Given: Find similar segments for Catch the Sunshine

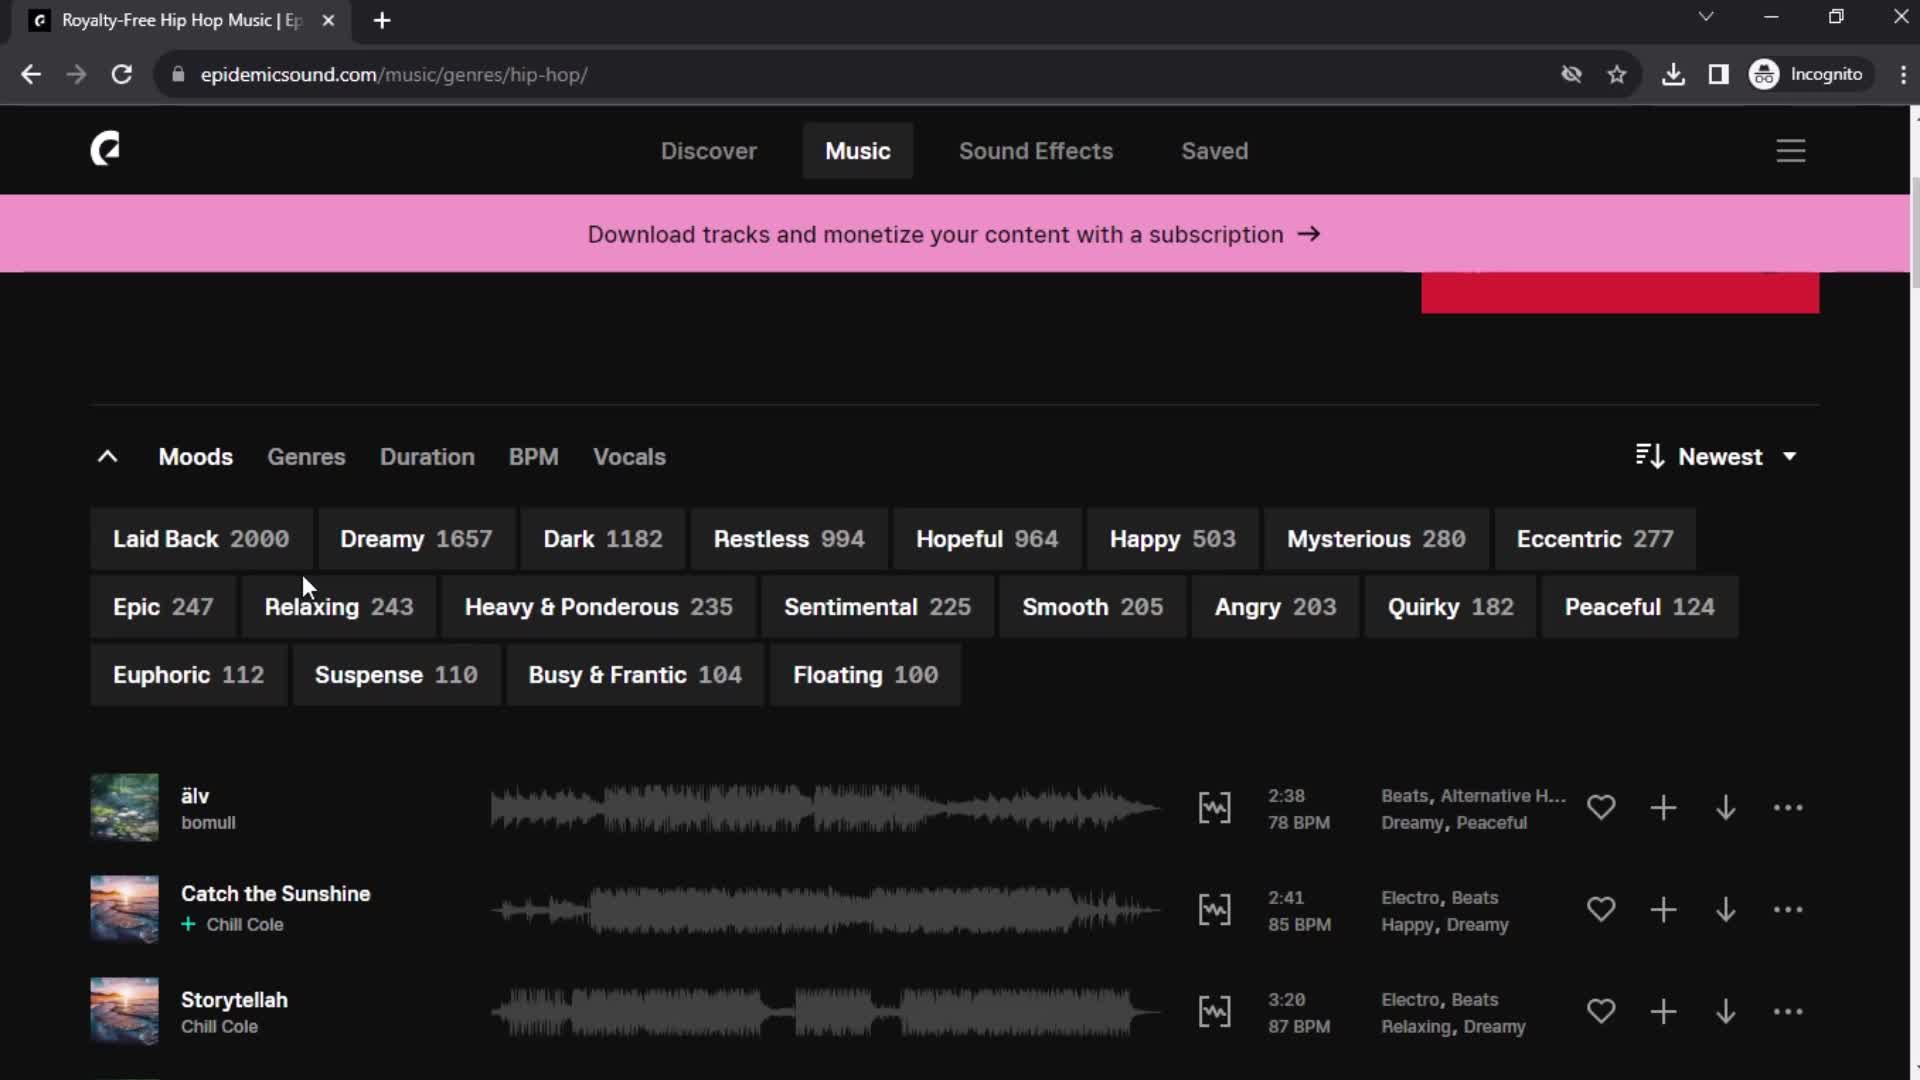Looking at the screenshot, I should pos(1214,909).
